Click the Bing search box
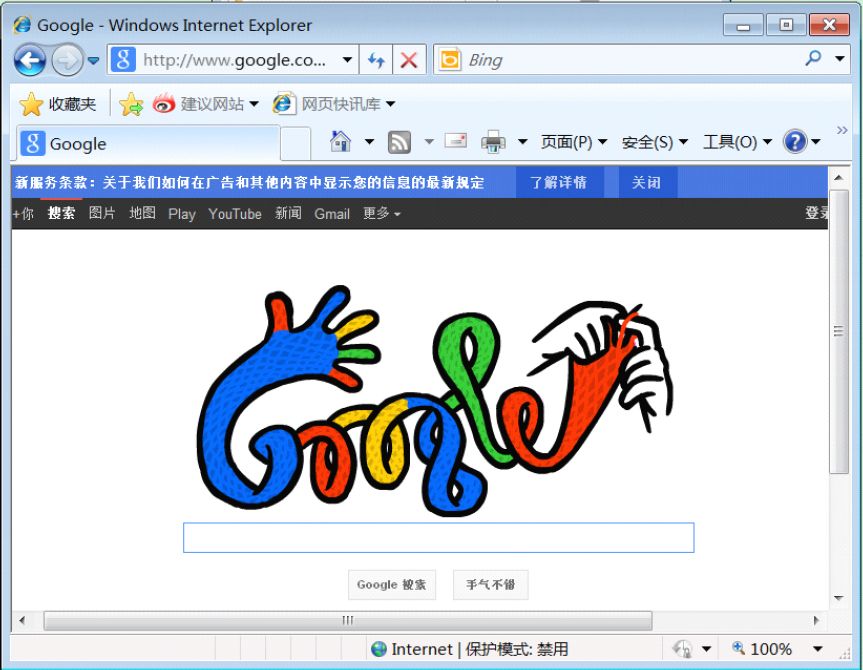This screenshot has width=863, height=670. 633,59
